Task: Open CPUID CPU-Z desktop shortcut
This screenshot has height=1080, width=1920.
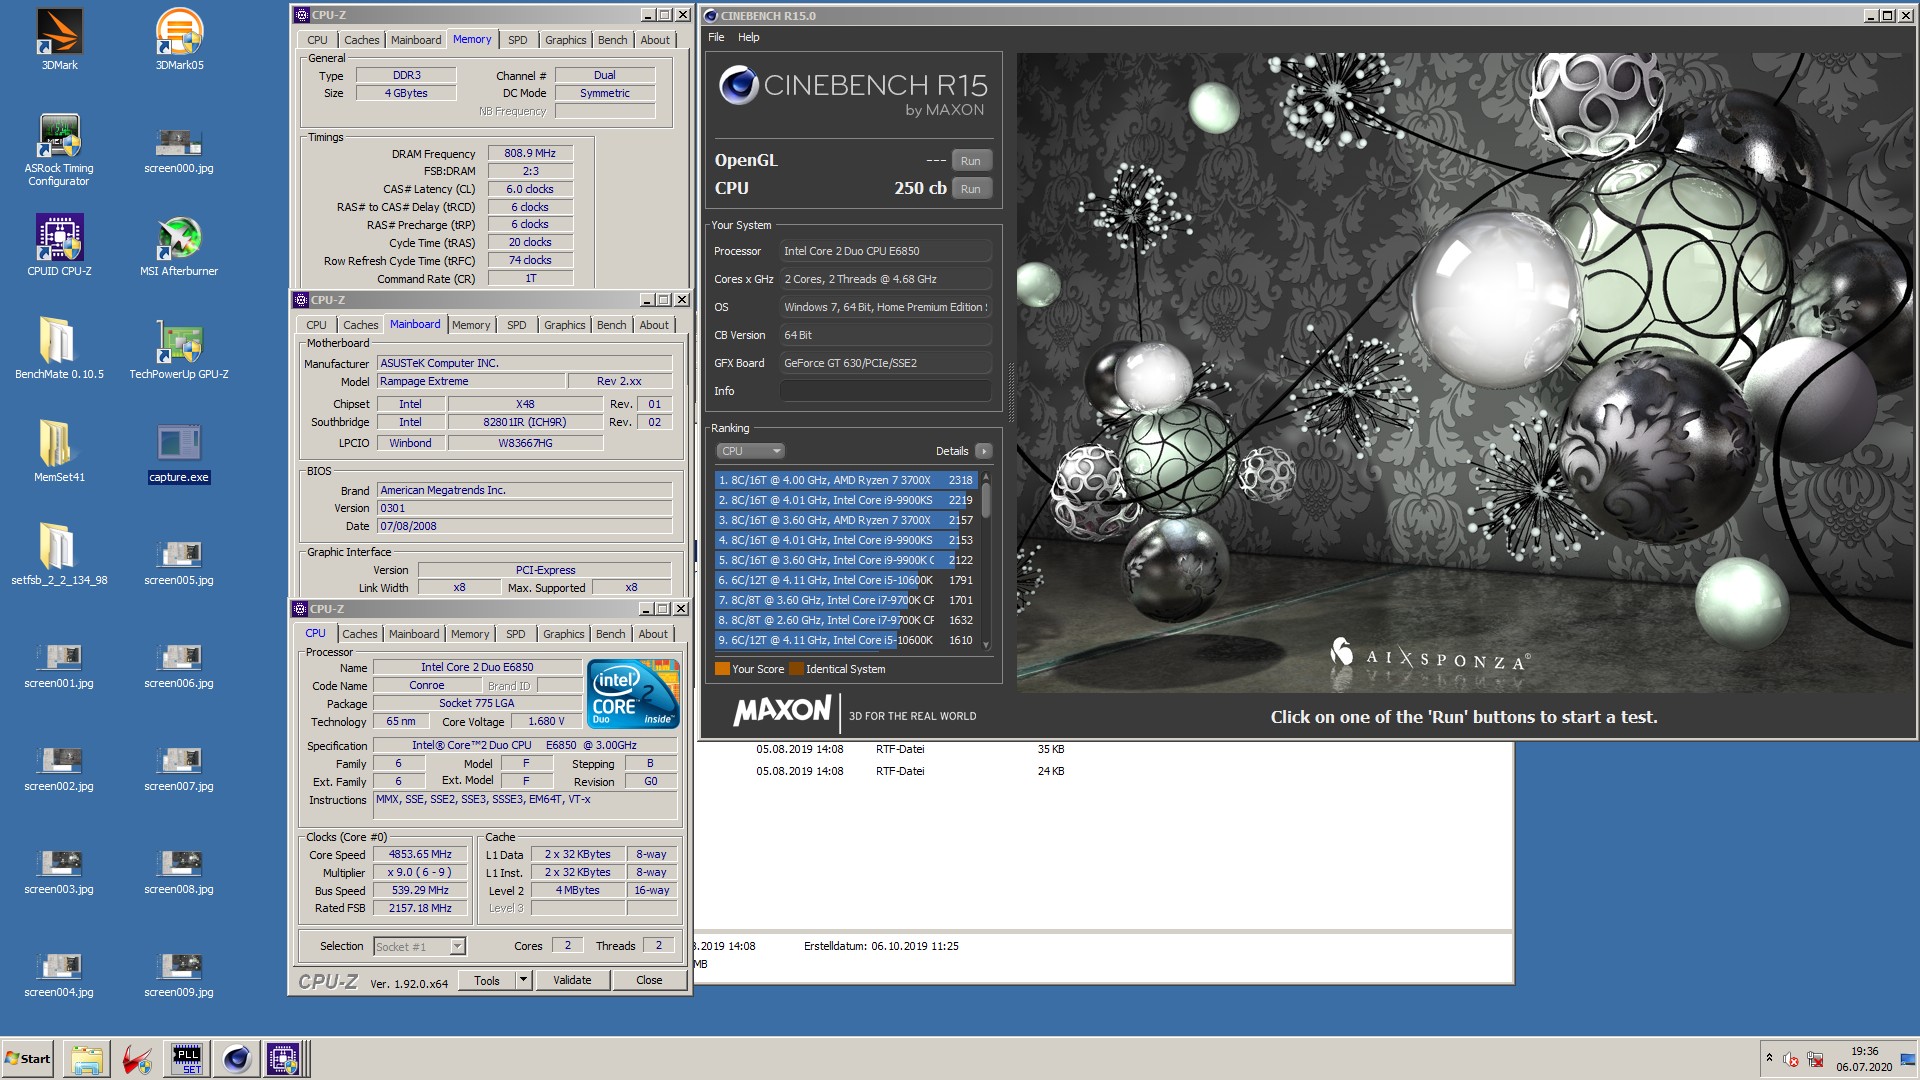Action: pos(59,246)
